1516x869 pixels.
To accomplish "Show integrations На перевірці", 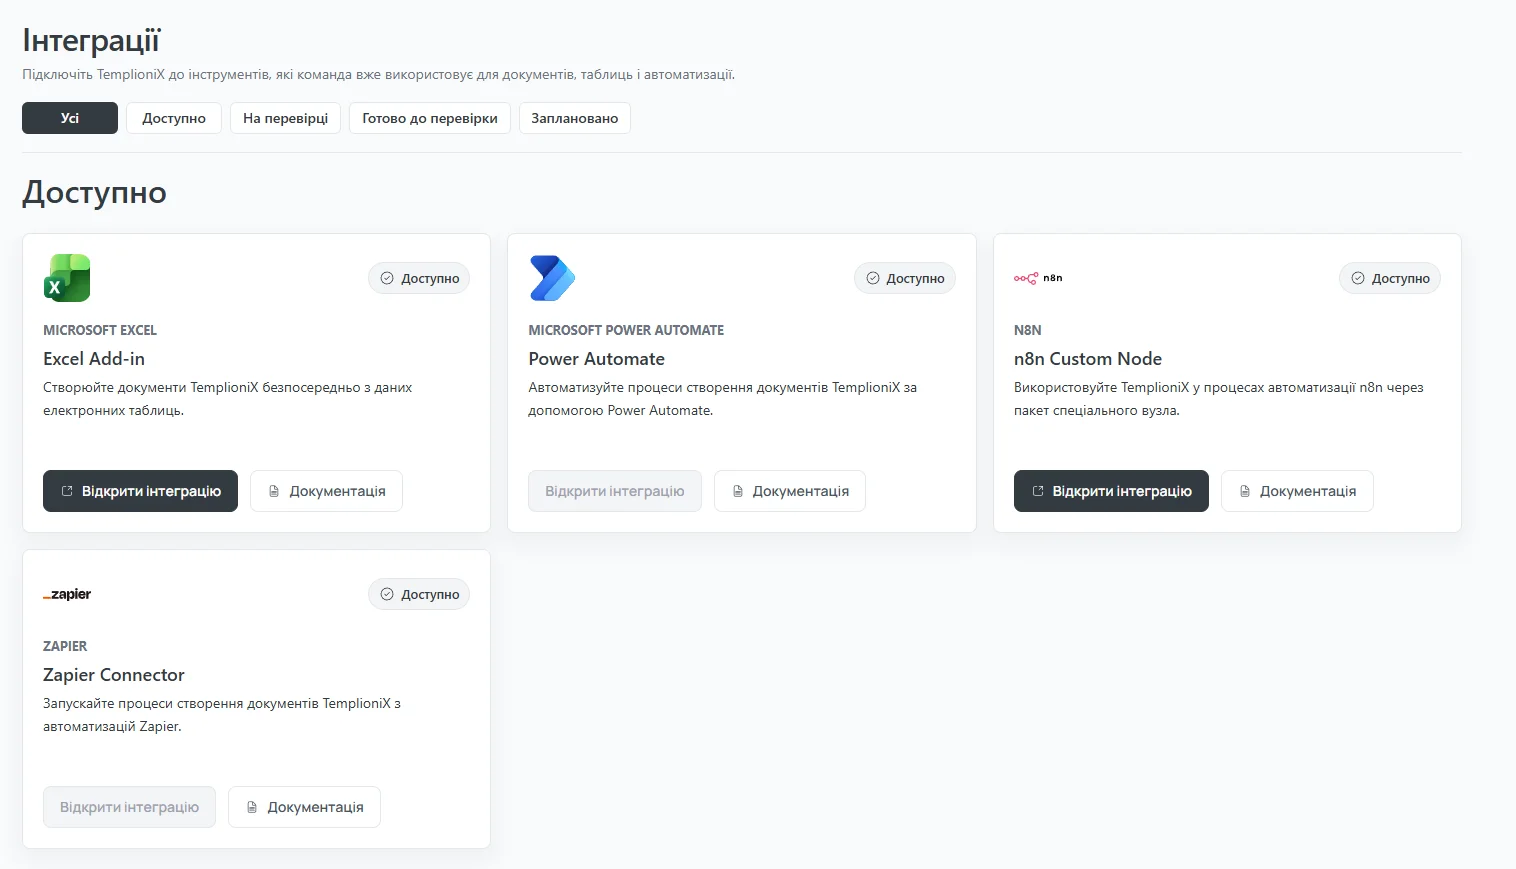I will click(x=286, y=118).
